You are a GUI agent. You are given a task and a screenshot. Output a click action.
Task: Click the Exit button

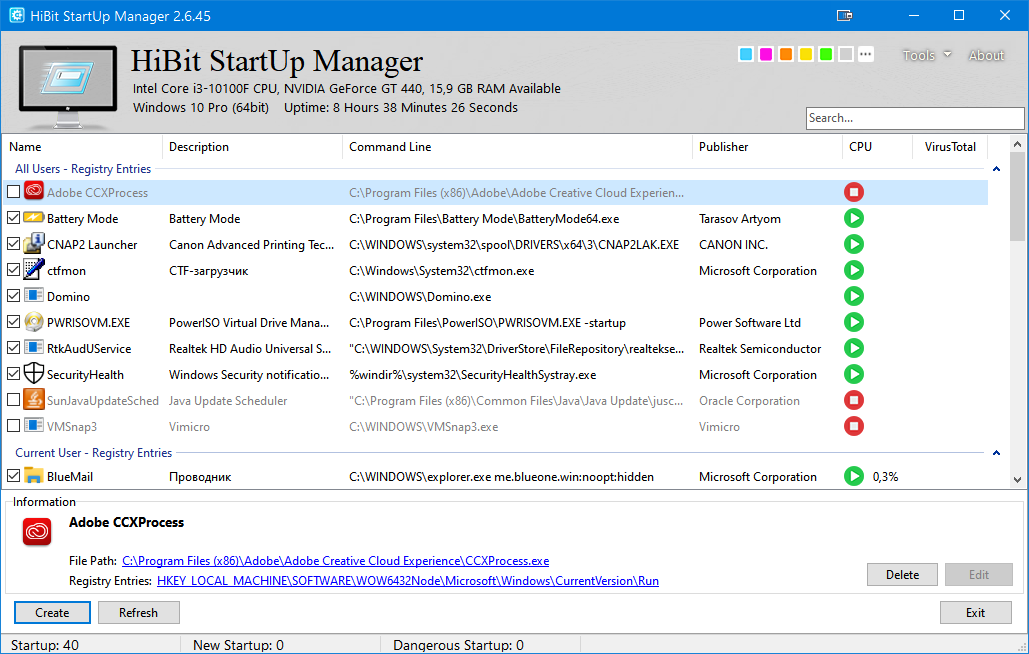coord(975,613)
